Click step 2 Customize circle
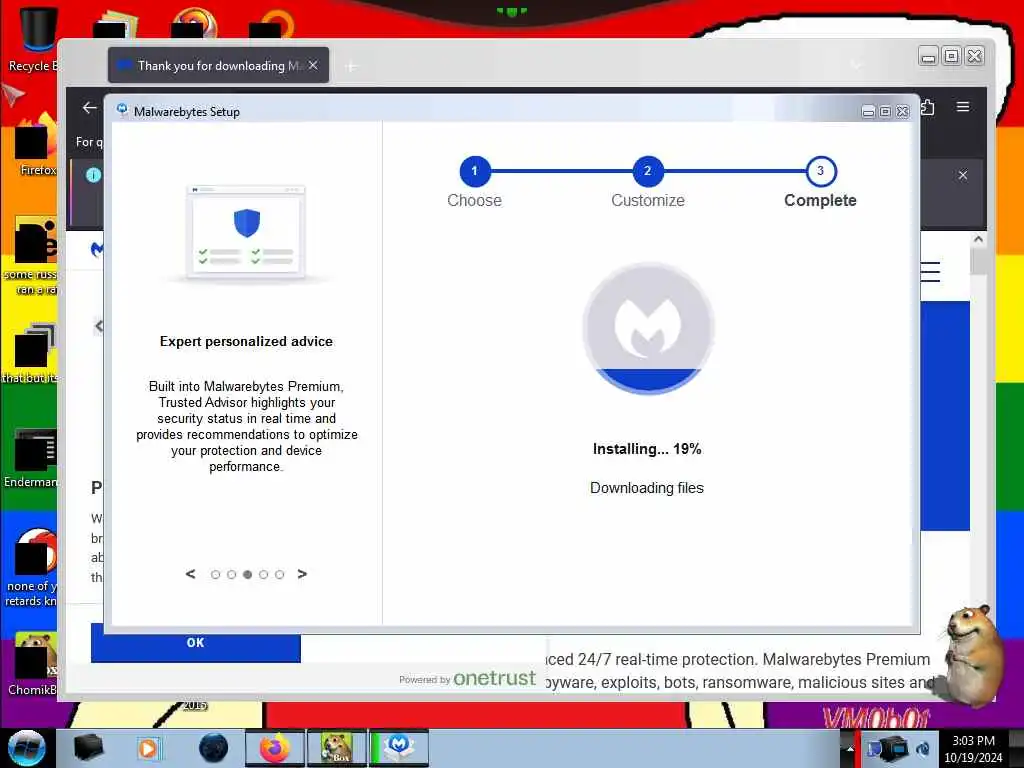Image resolution: width=1024 pixels, height=768 pixels. pyautogui.click(x=647, y=171)
